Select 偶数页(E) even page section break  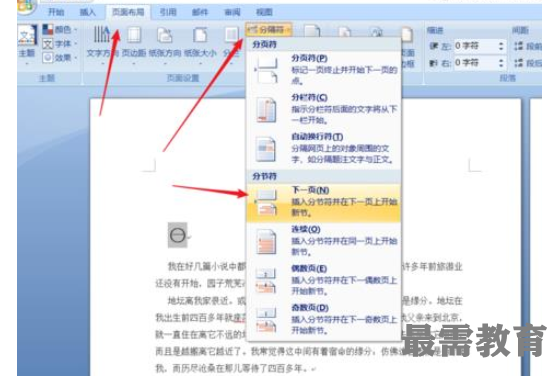pyautogui.click(x=324, y=281)
